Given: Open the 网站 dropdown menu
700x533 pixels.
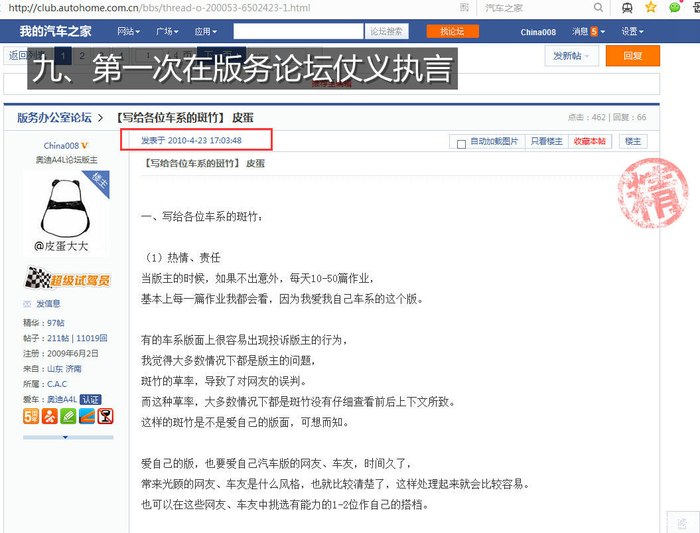Looking at the screenshot, I should pos(128,32).
